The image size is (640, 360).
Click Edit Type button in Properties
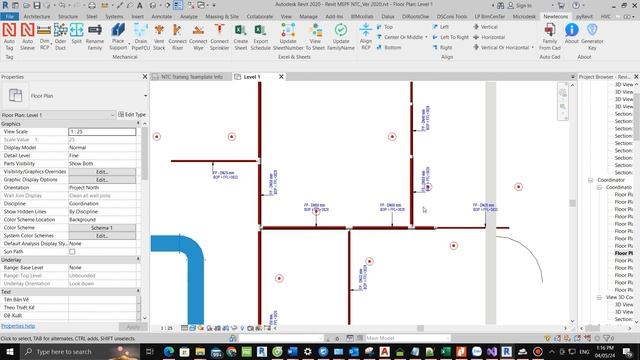[x=132, y=115]
